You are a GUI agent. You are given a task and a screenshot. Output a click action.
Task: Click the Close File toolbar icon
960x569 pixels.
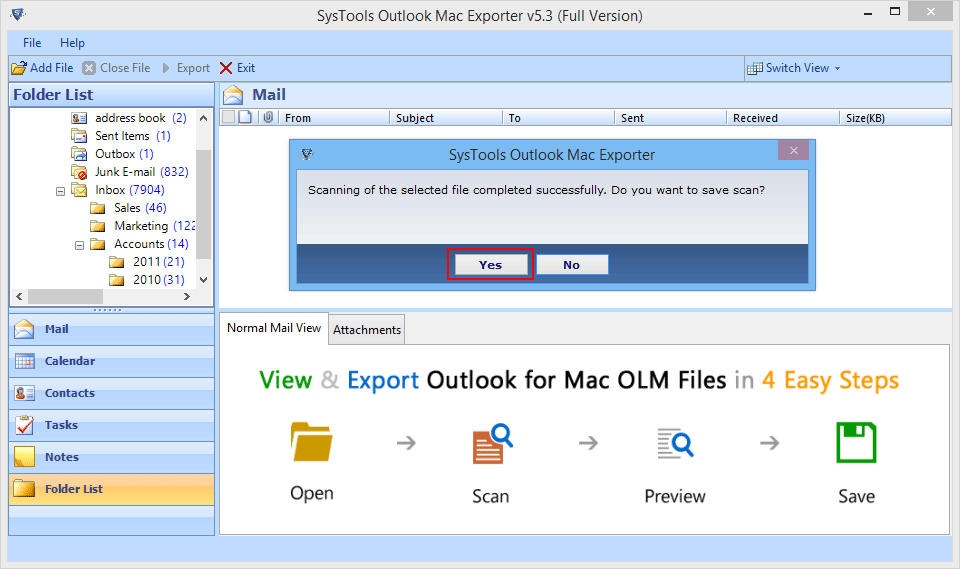[89, 68]
